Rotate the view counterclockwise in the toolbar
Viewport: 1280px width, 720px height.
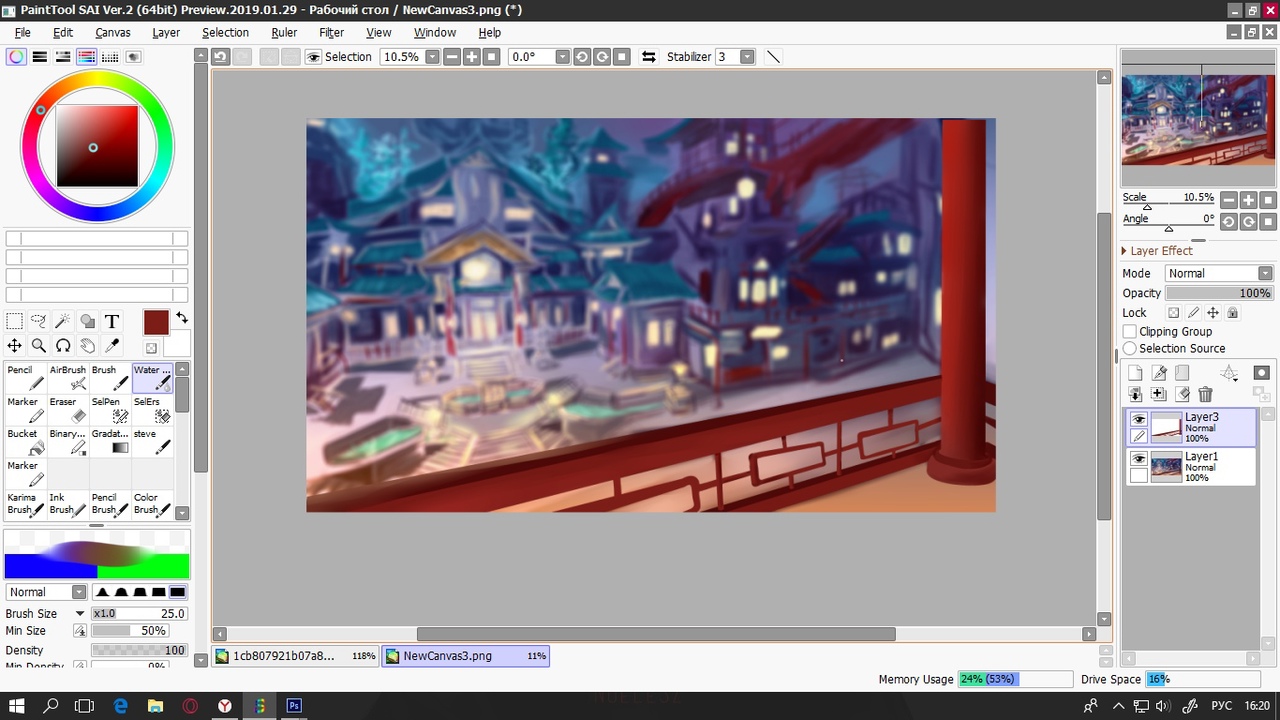click(x=582, y=57)
